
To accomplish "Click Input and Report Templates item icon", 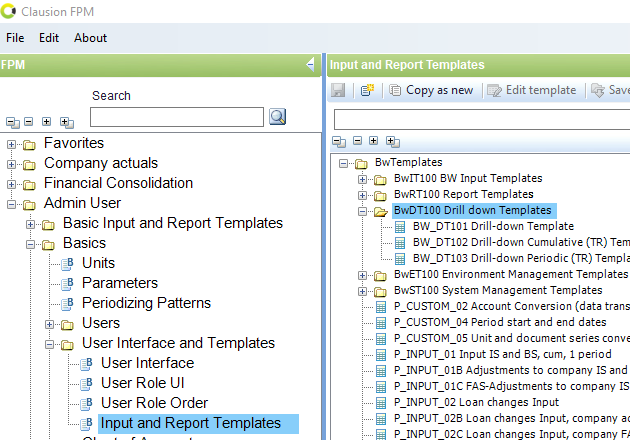I will (x=86, y=424).
